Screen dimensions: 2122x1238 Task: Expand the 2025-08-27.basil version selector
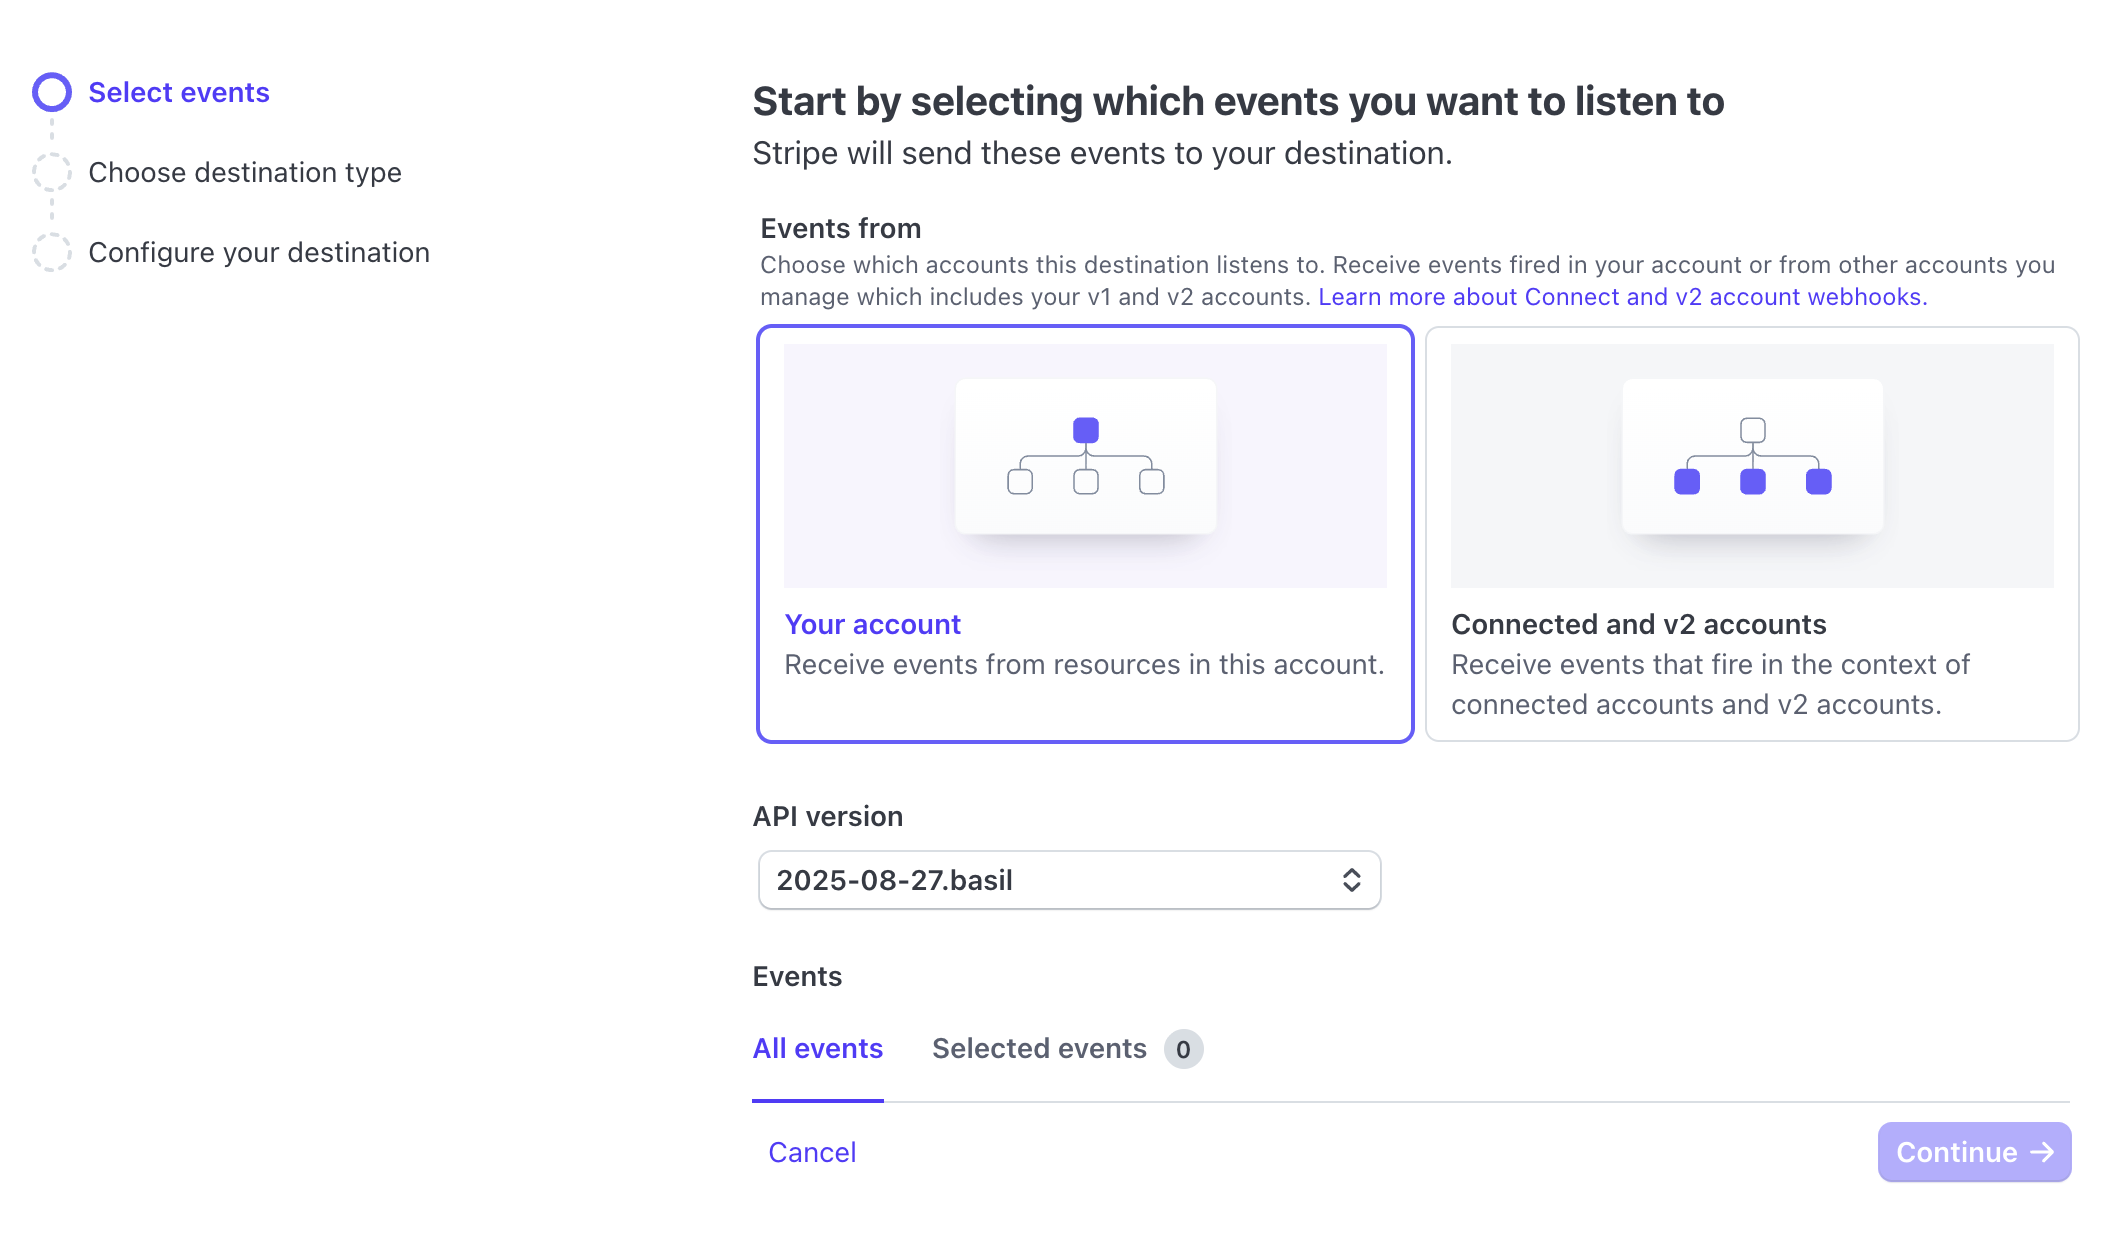click(x=1069, y=880)
